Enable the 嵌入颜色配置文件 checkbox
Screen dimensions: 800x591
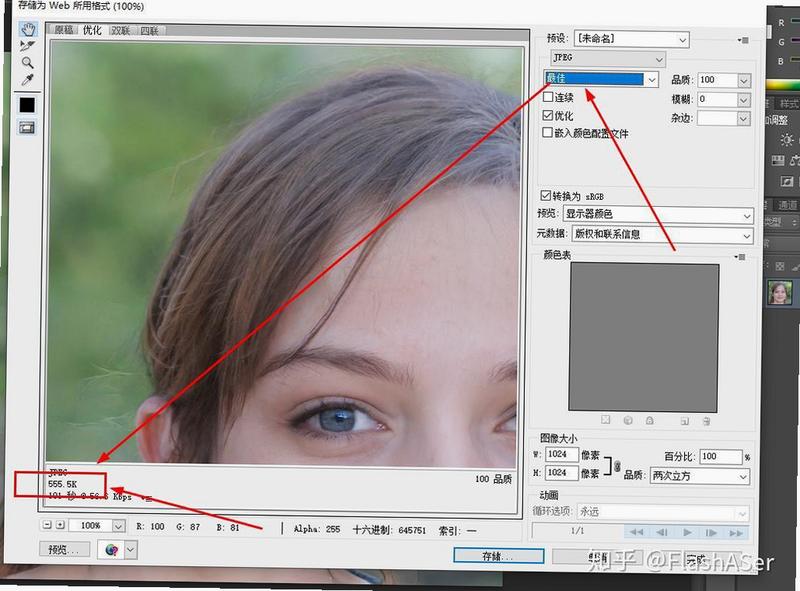(547, 133)
